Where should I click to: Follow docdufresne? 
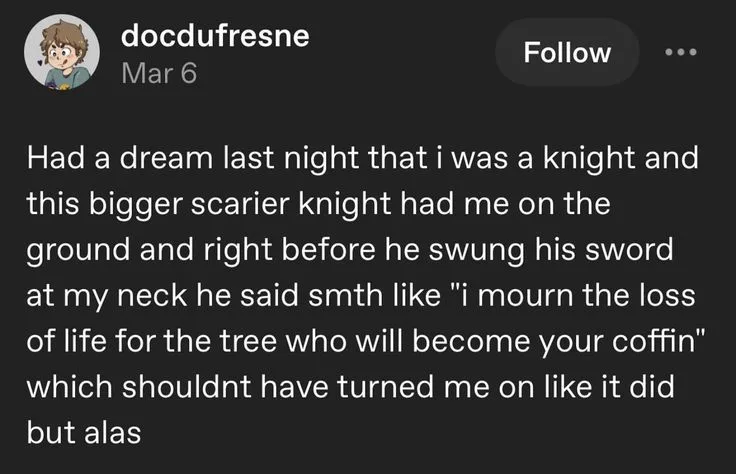point(569,52)
